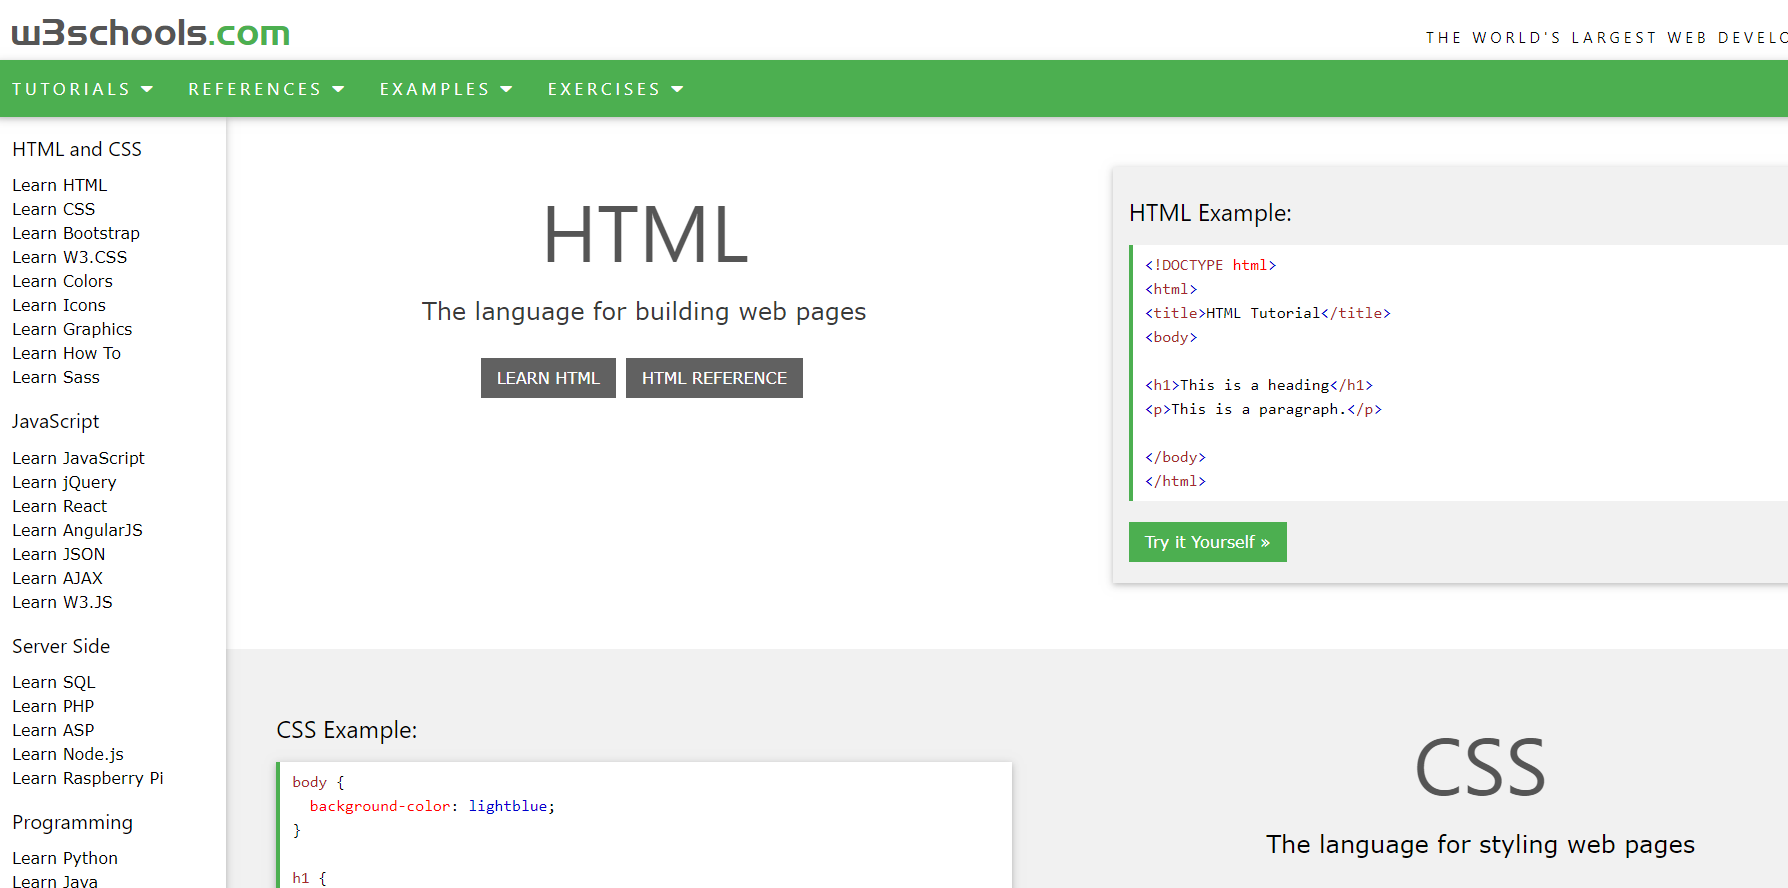
Task: Click the w3schools.com logo
Action: (x=151, y=33)
